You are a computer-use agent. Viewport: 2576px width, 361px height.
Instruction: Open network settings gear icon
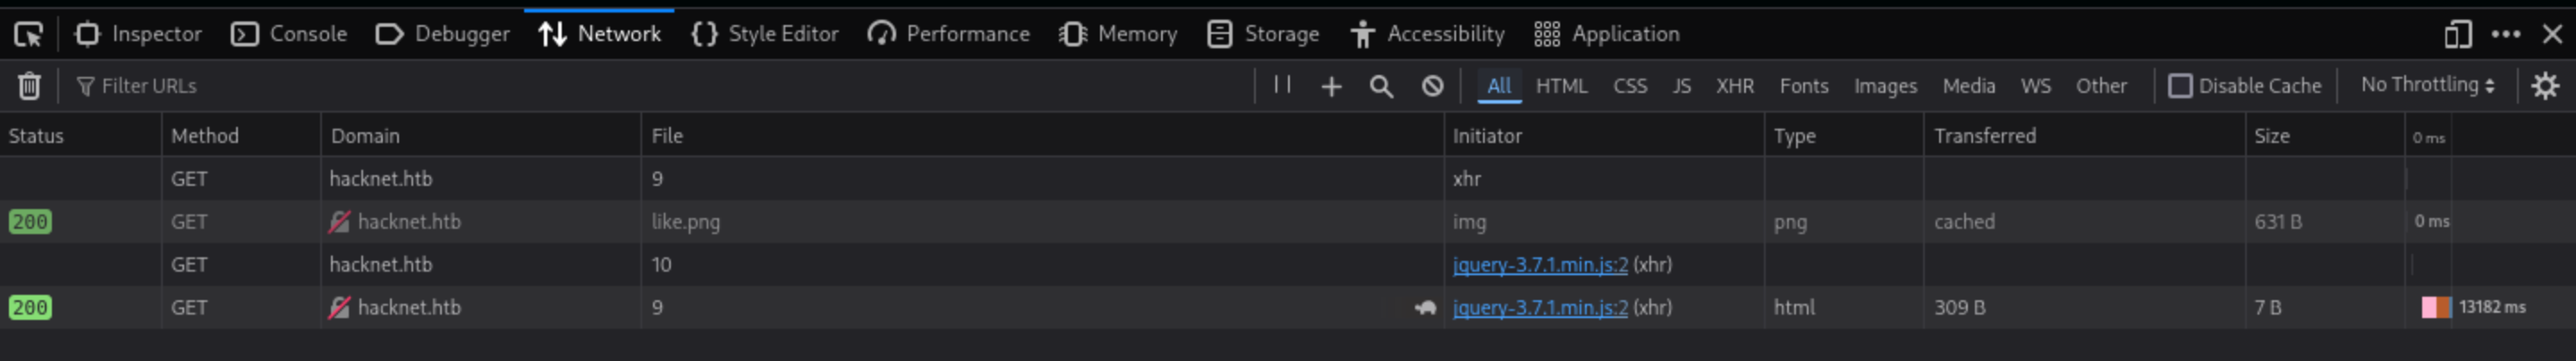(x=2544, y=86)
